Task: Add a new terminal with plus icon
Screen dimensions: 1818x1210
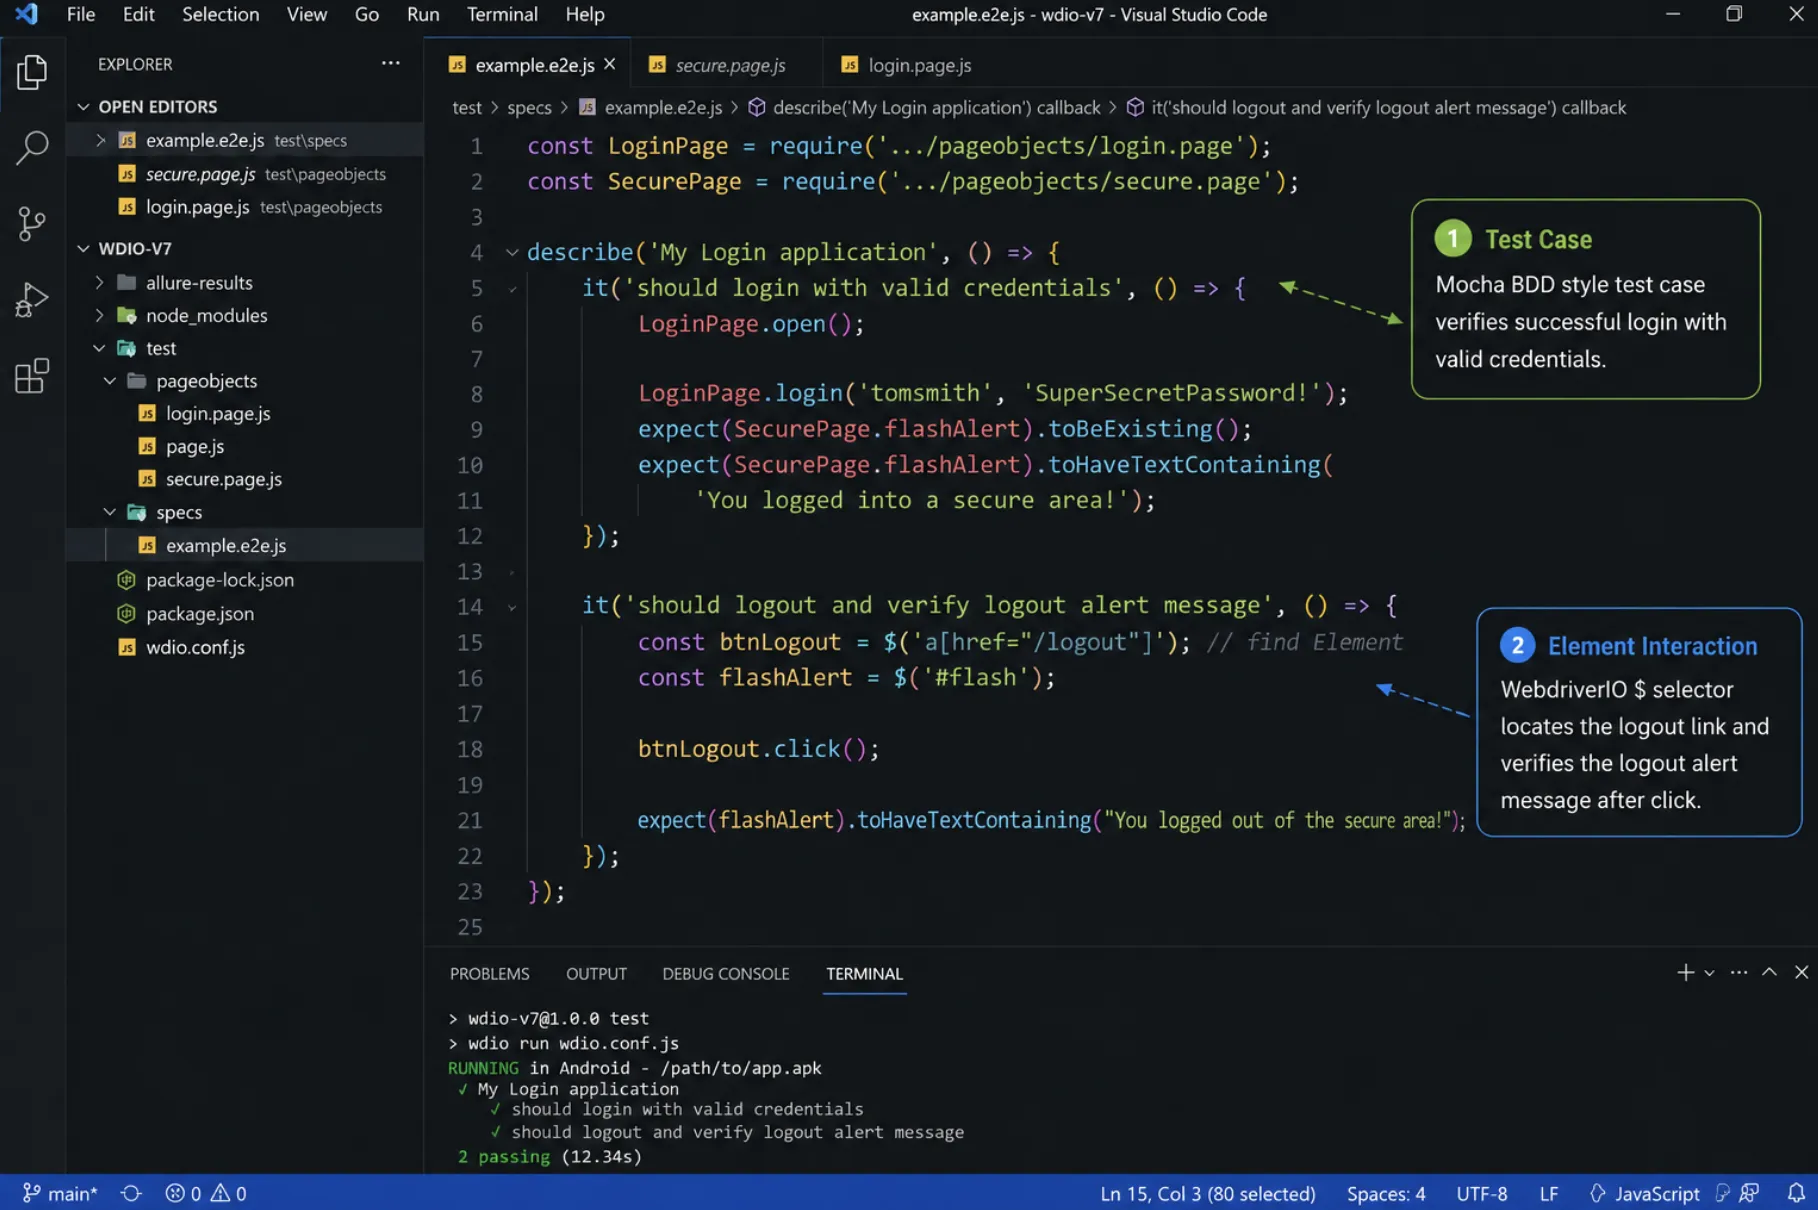Action: coord(1685,972)
